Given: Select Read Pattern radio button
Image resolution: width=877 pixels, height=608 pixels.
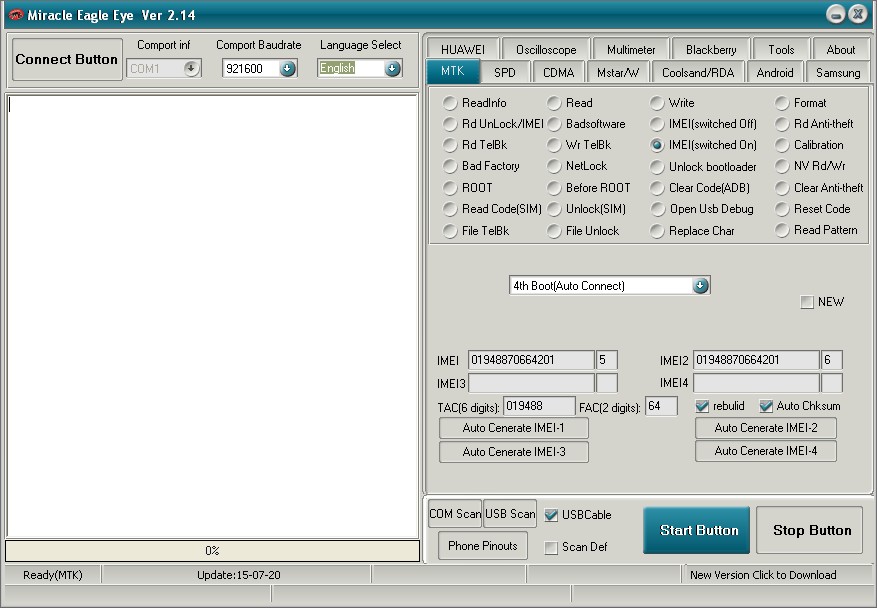Looking at the screenshot, I should (817, 230).
